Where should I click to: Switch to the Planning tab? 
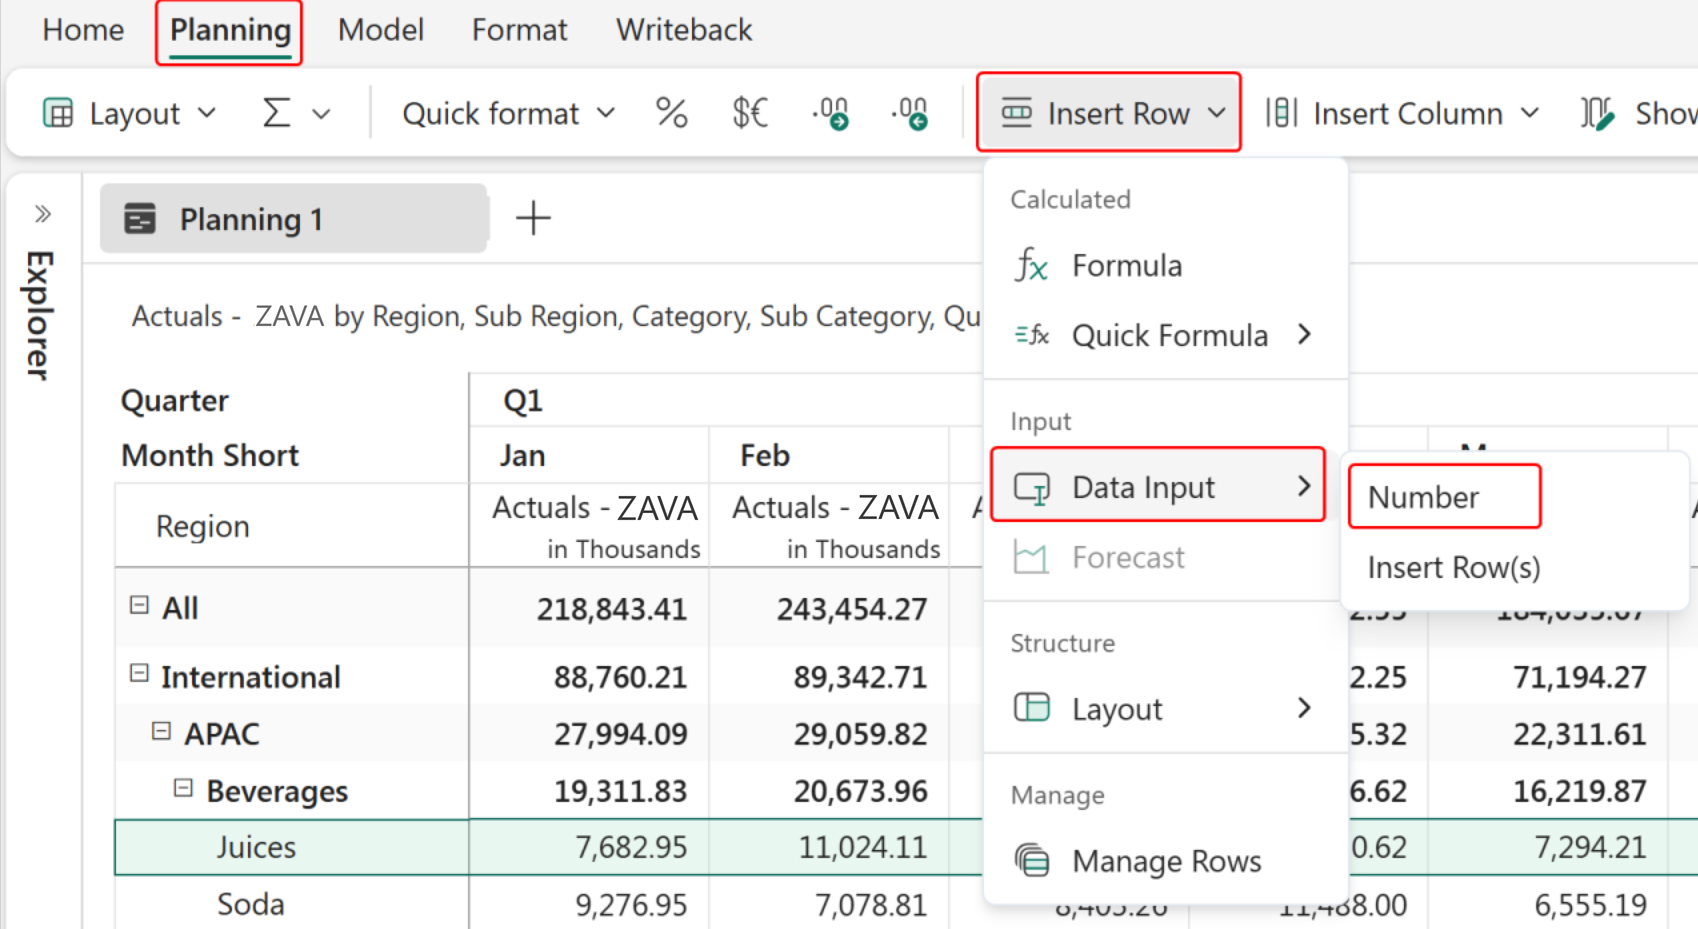[x=230, y=30]
